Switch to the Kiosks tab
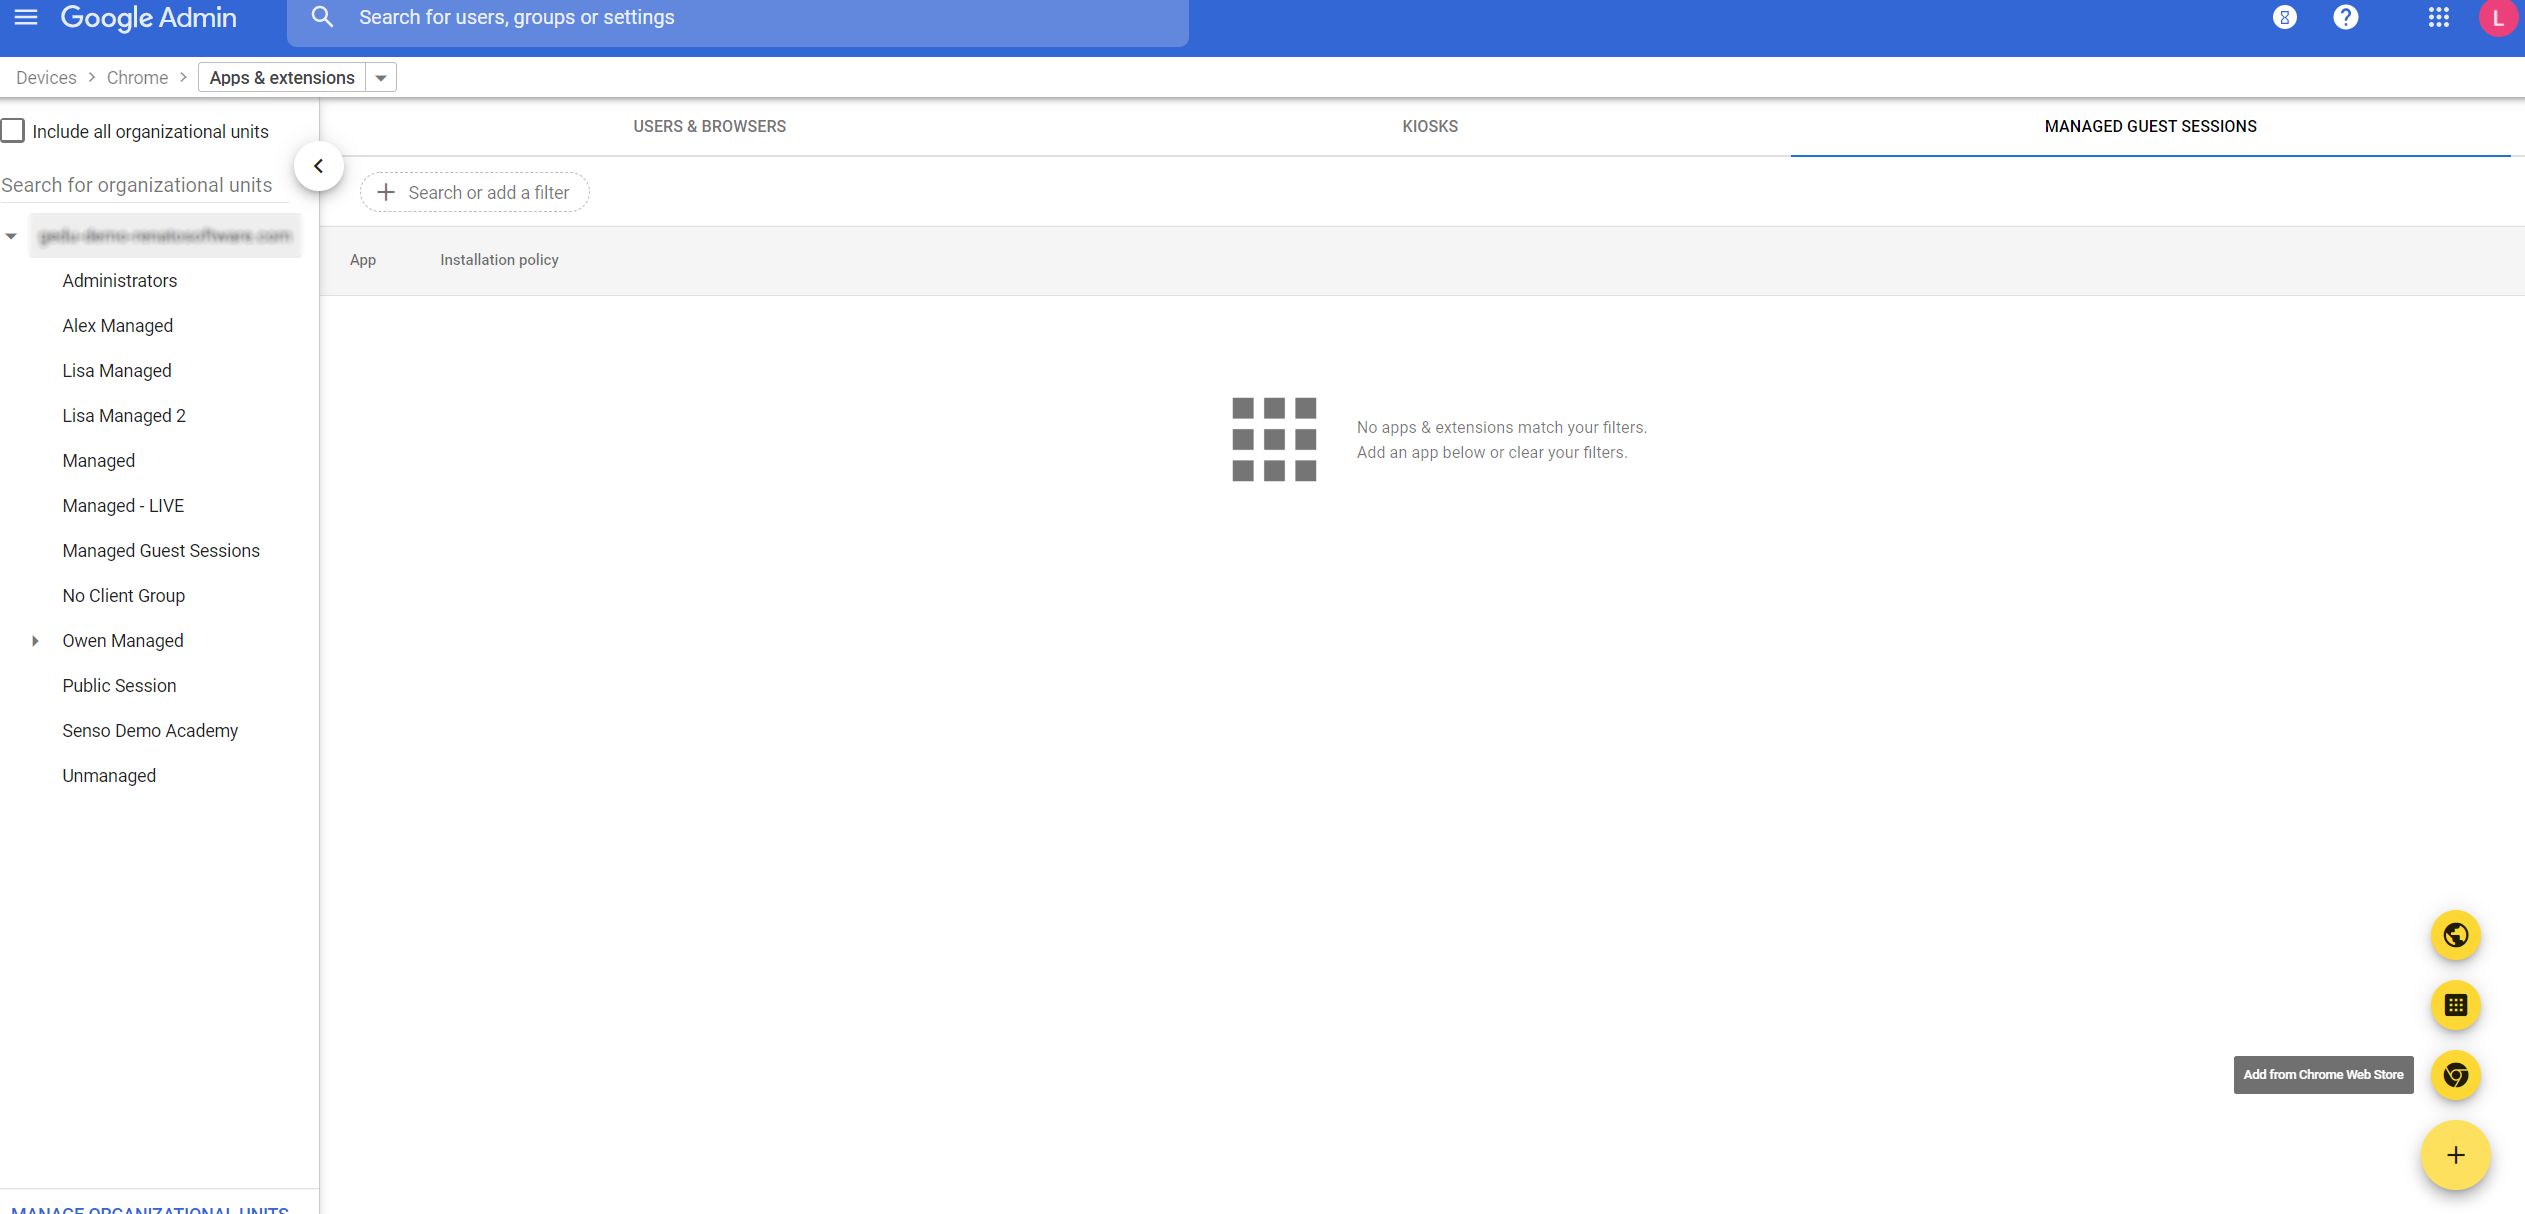Image resolution: width=2525 pixels, height=1214 pixels. pos(1429,126)
